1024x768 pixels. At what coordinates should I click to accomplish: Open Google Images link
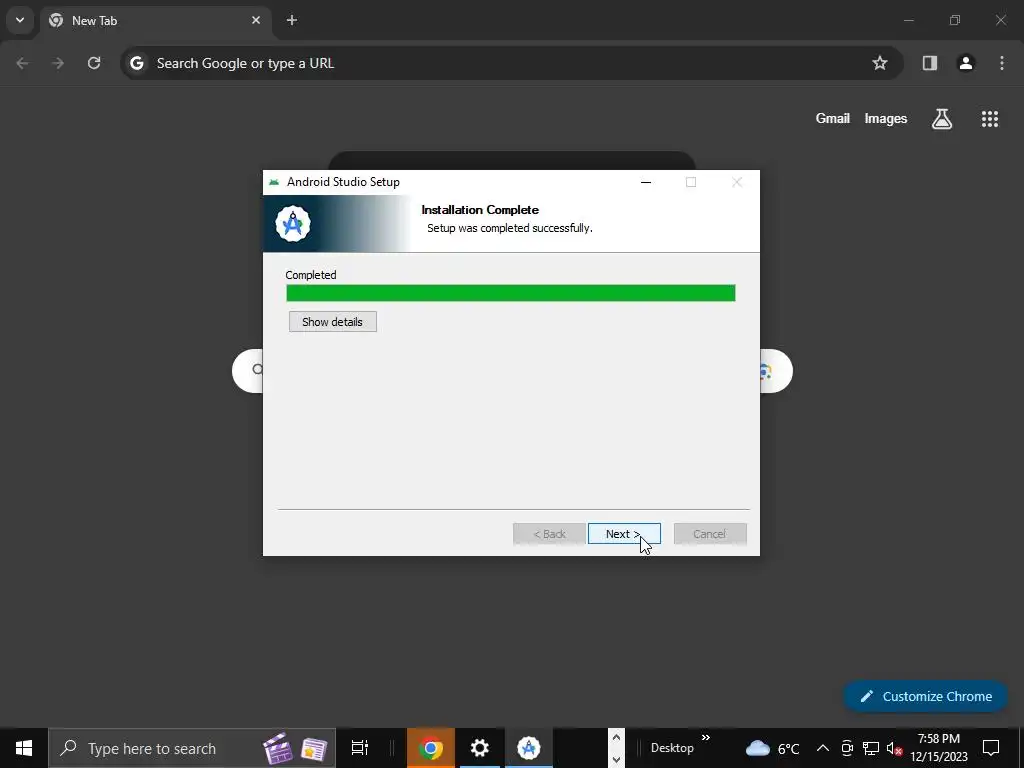tap(886, 118)
